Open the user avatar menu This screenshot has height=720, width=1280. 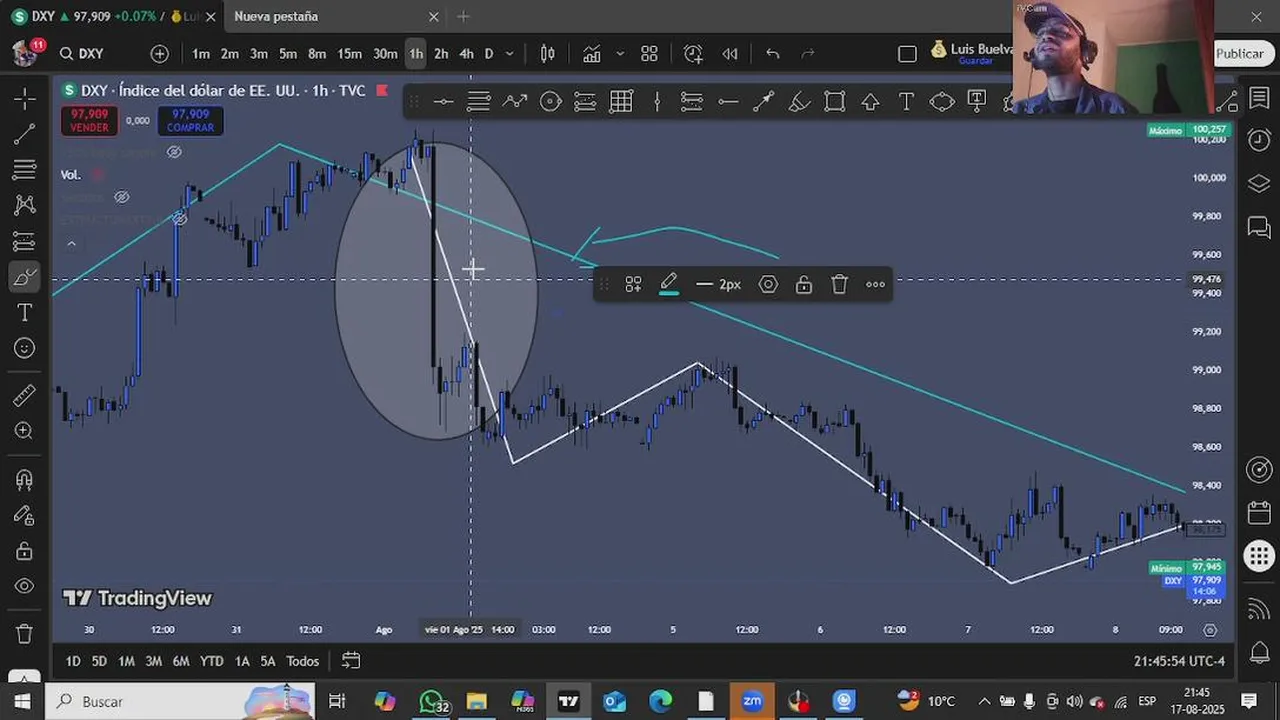point(25,53)
